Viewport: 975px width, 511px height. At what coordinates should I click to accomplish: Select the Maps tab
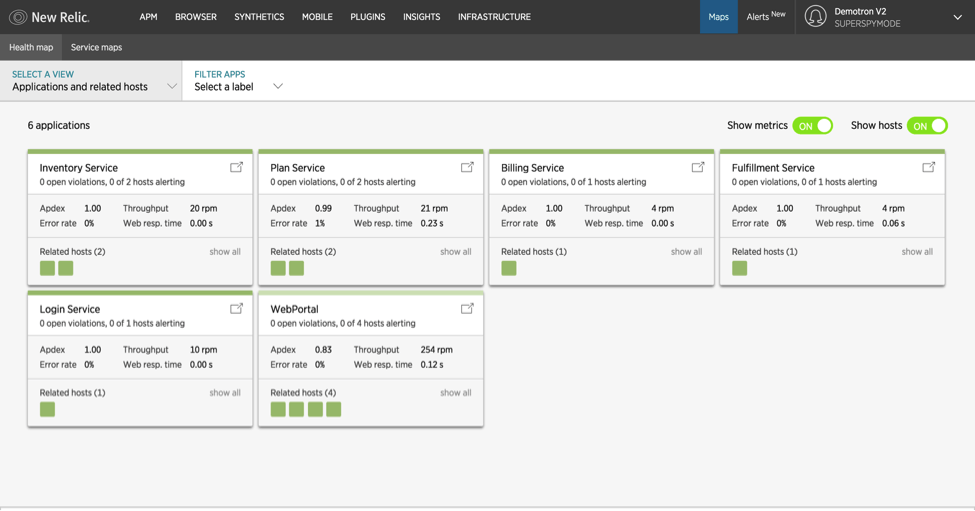tap(719, 17)
